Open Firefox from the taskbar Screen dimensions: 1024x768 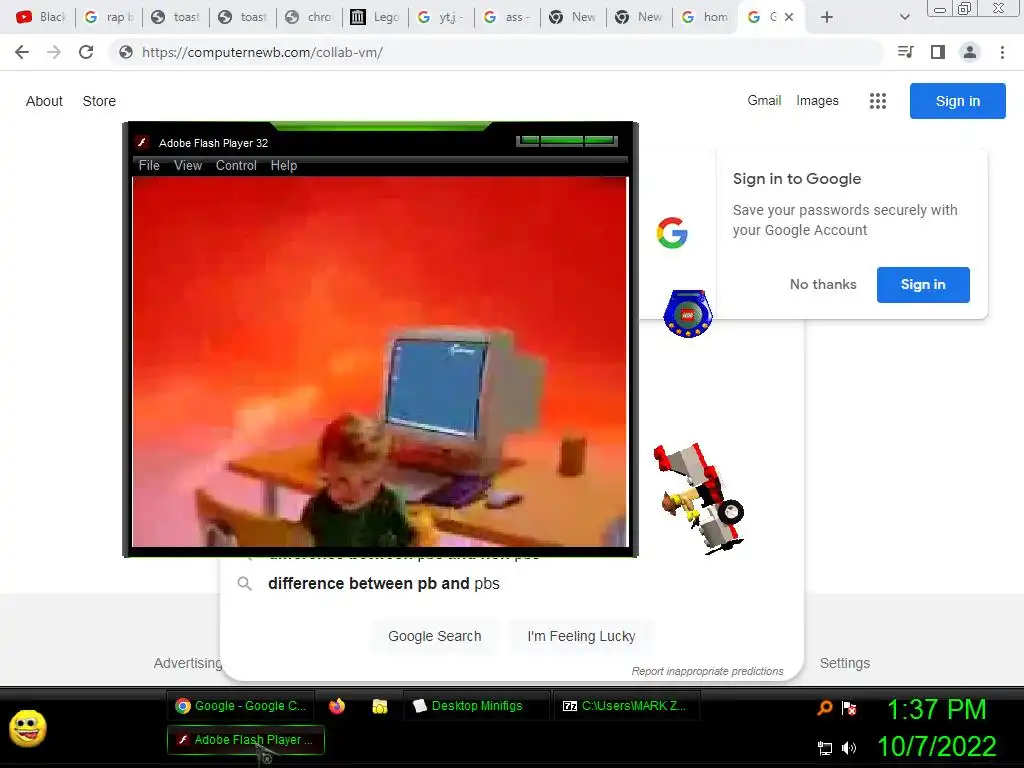pyautogui.click(x=337, y=706)
